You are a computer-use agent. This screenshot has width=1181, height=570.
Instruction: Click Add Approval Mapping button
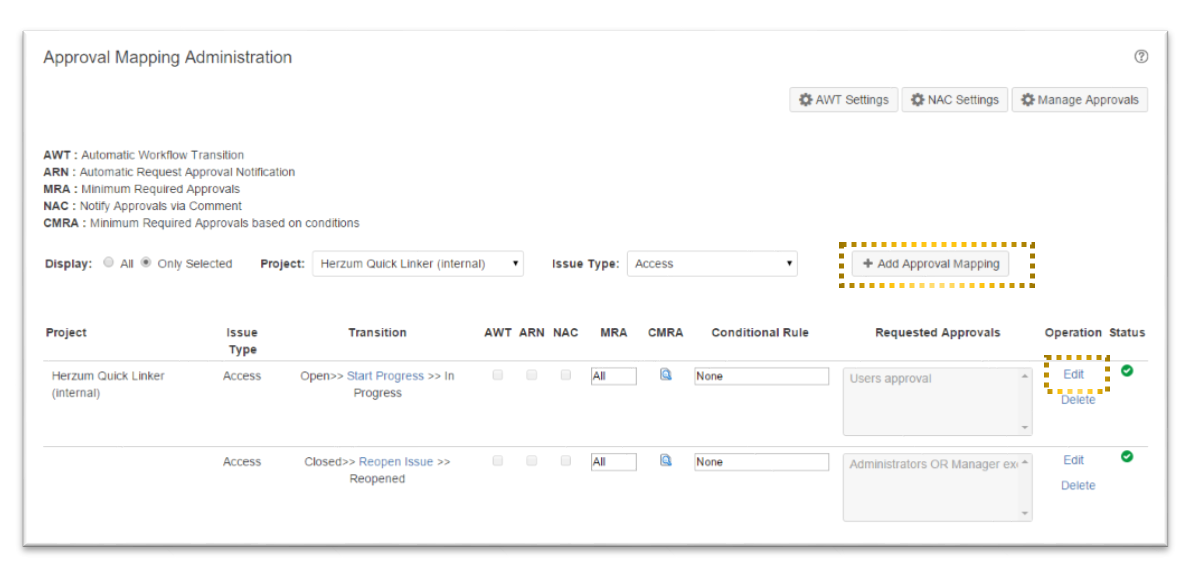pyautogui.click(x=930, y=264)
